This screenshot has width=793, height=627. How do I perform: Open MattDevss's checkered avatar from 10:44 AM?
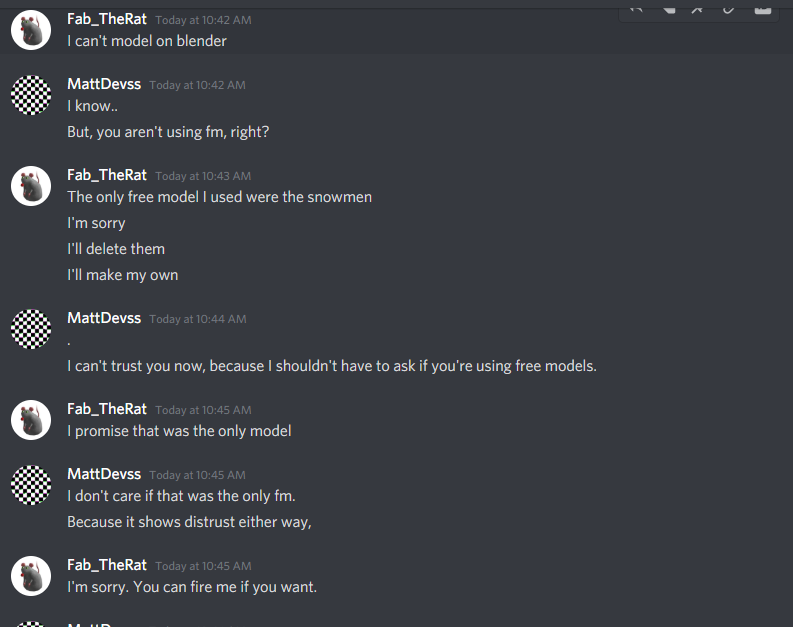(x=31, y=329)
